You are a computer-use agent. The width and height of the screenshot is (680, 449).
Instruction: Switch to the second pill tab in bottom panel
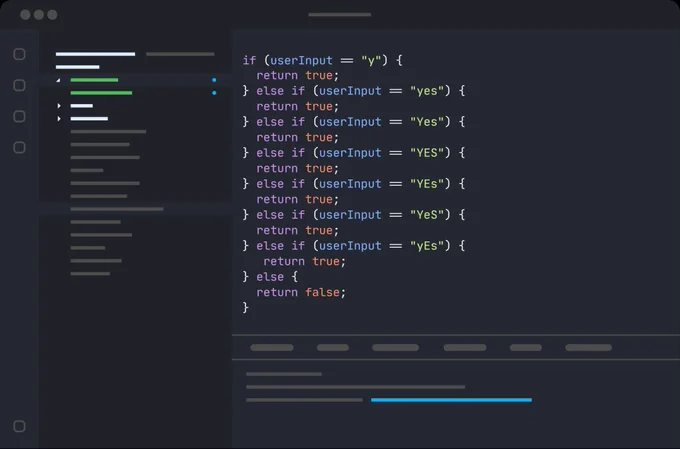click(x=333, y=347)
